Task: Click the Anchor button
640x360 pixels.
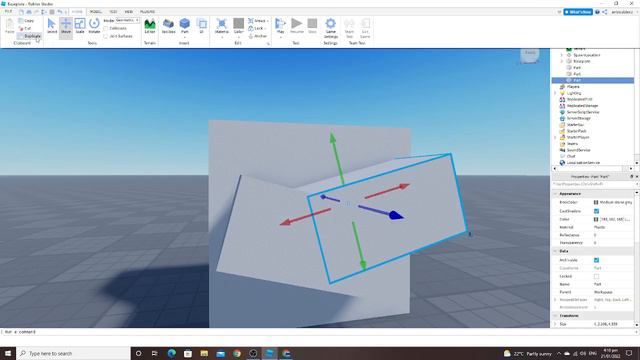Action: [258, 36]
